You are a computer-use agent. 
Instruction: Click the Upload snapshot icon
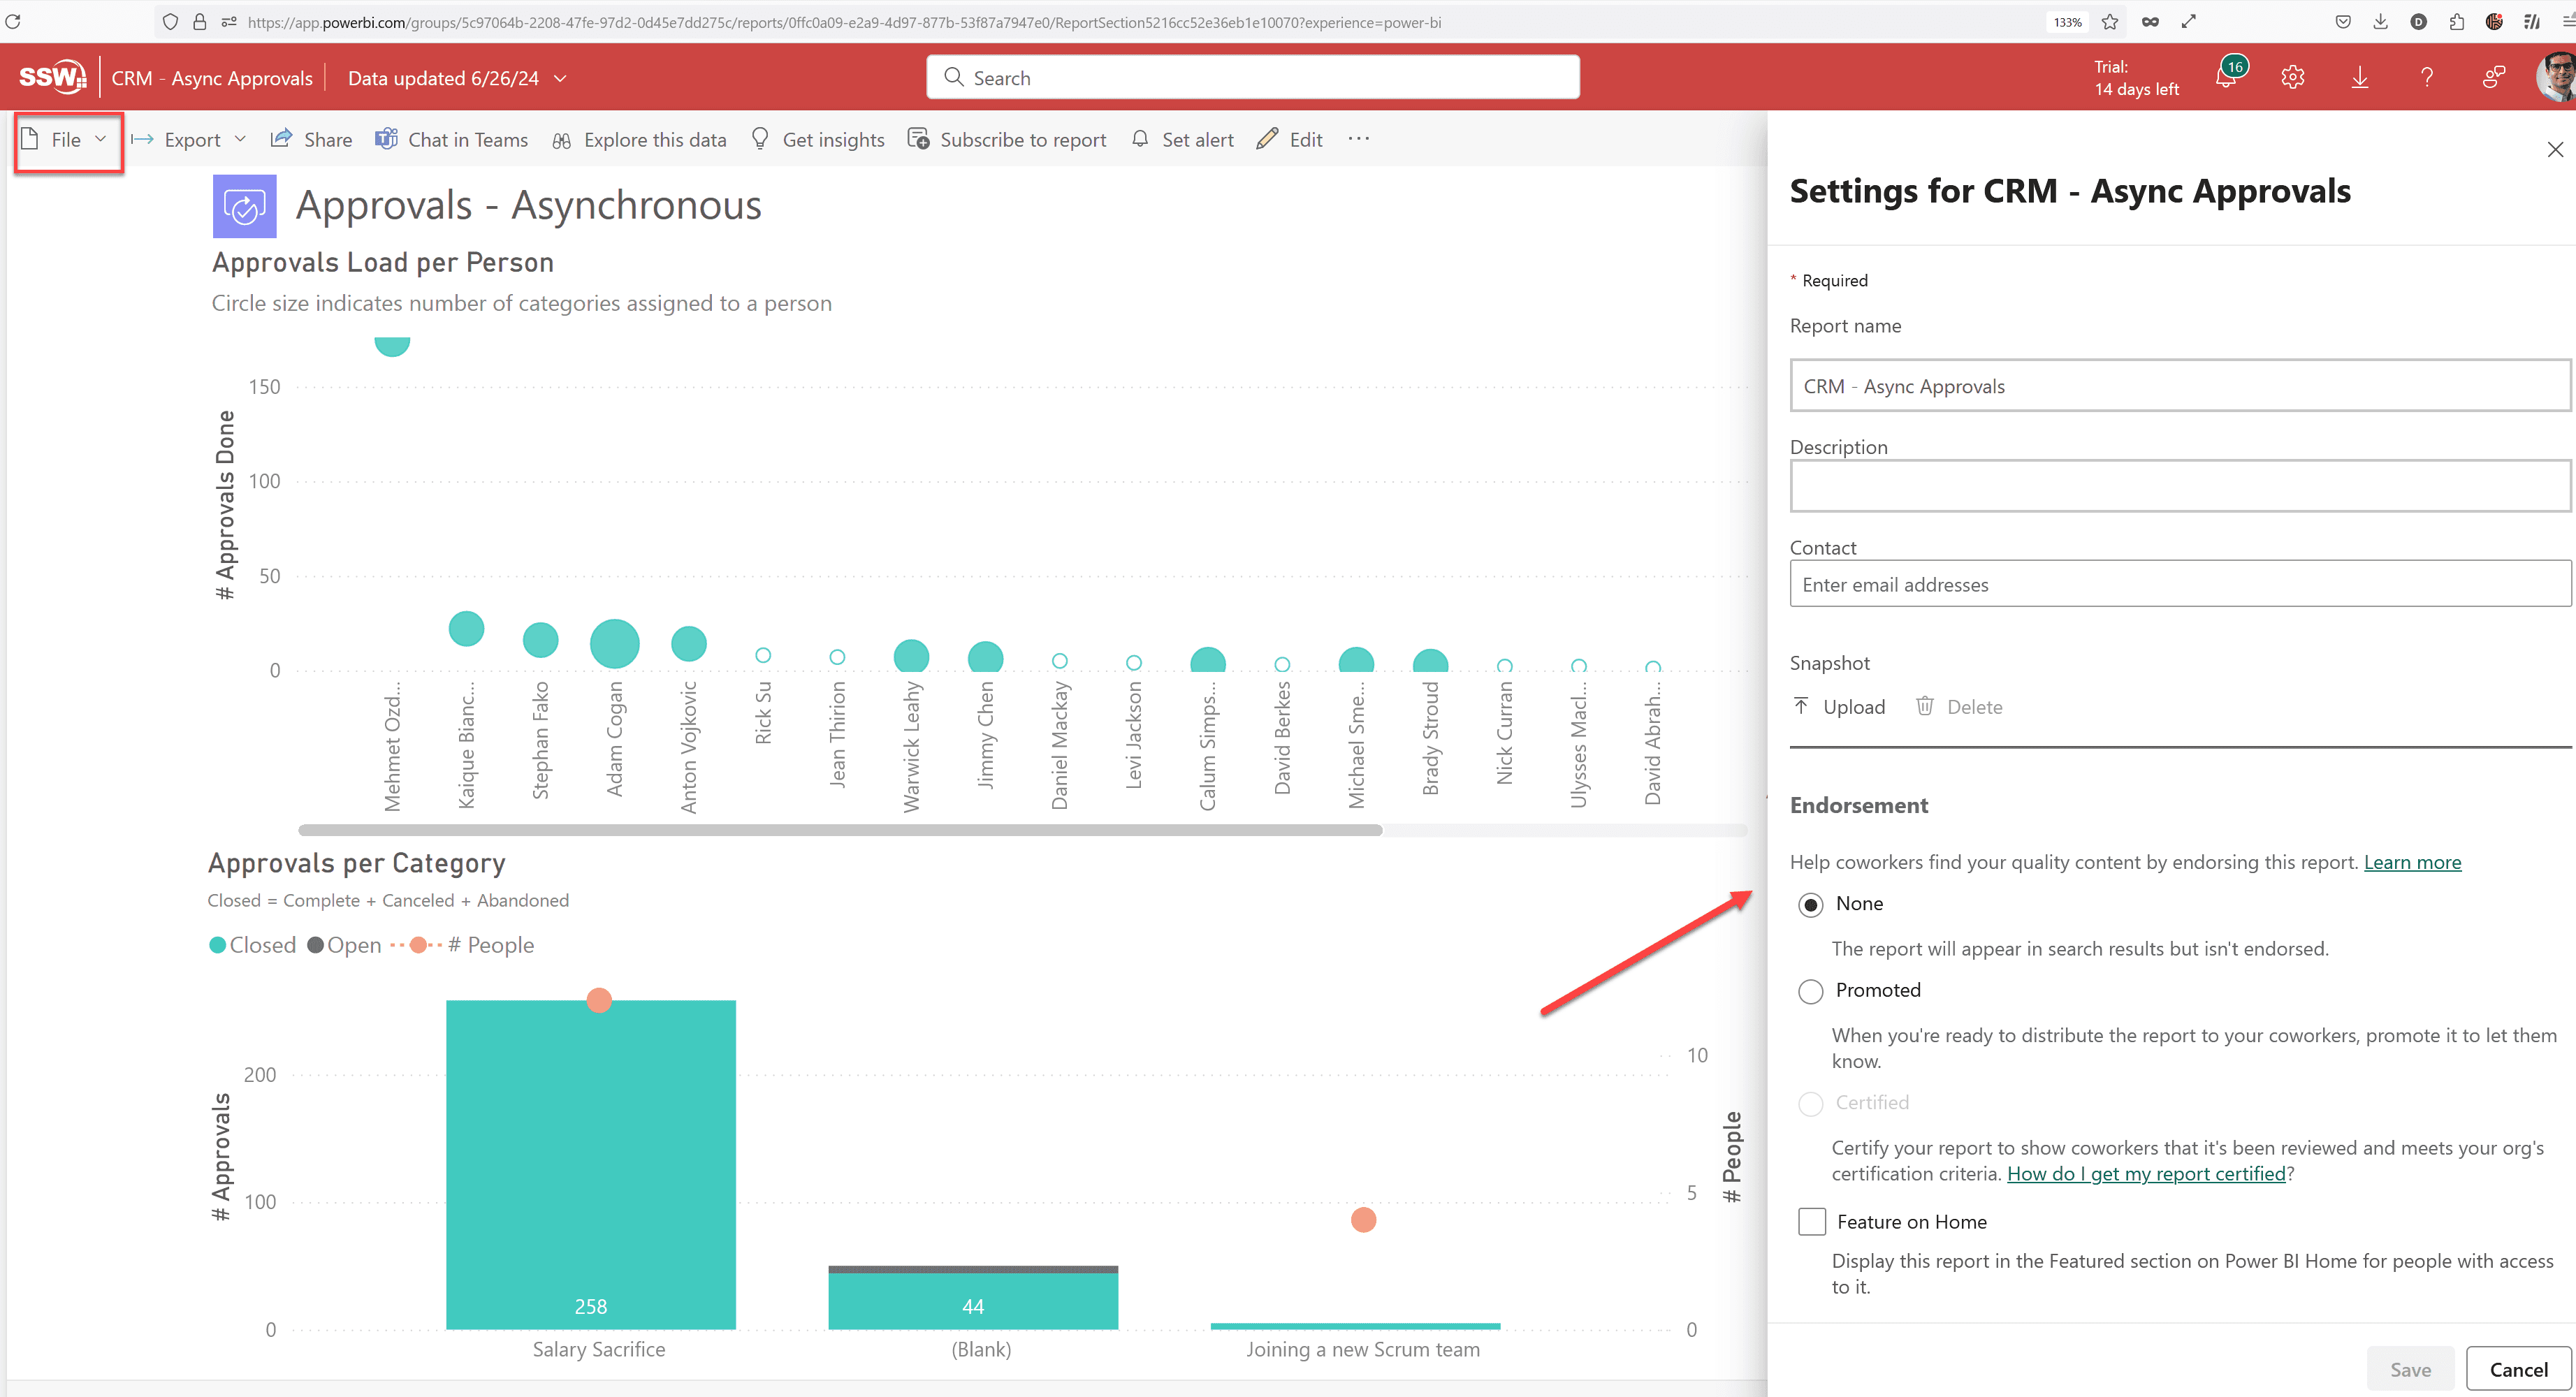1801,706
